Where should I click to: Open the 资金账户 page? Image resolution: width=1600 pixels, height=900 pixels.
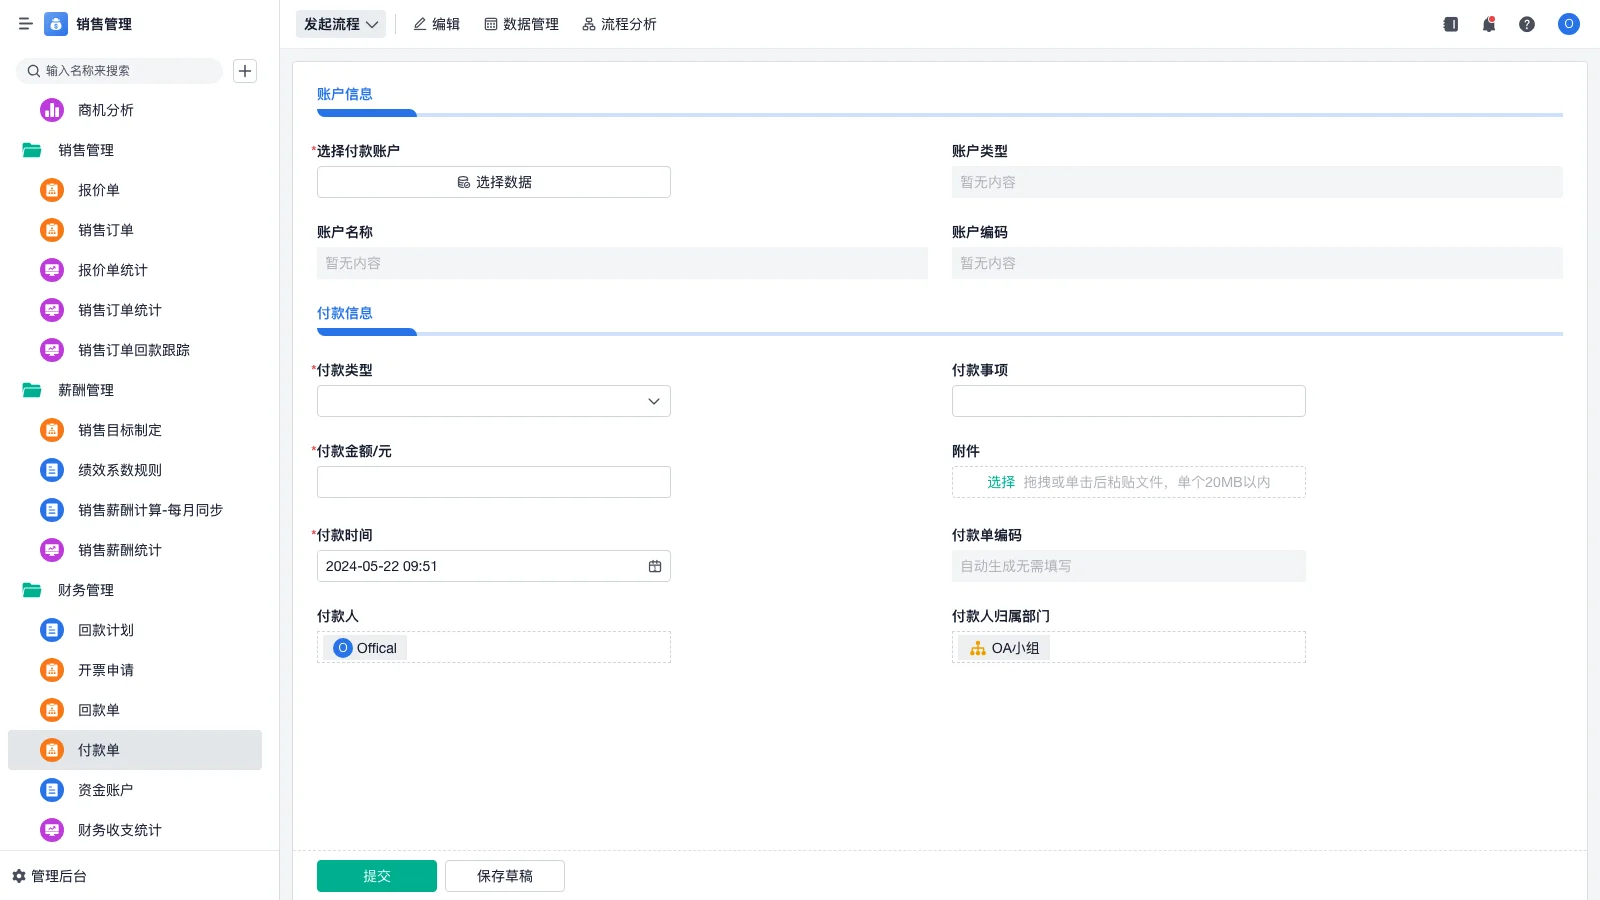point(105,789)
